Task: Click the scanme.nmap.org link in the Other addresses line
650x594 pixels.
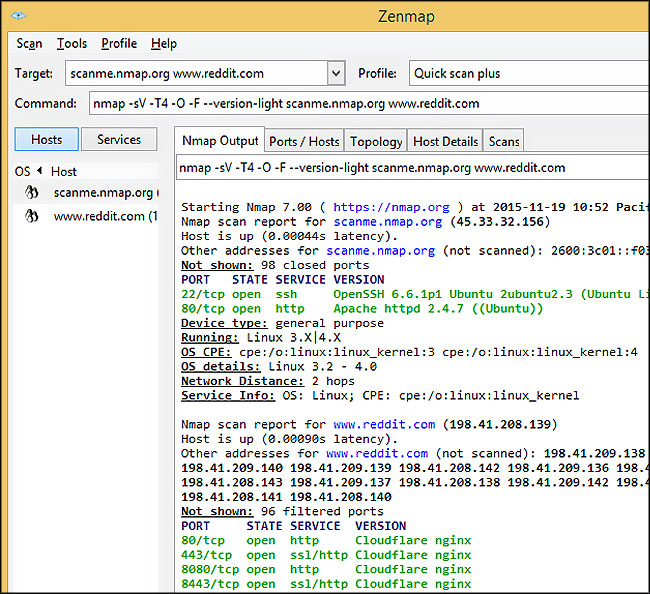Action: click(x=381, y=250)
